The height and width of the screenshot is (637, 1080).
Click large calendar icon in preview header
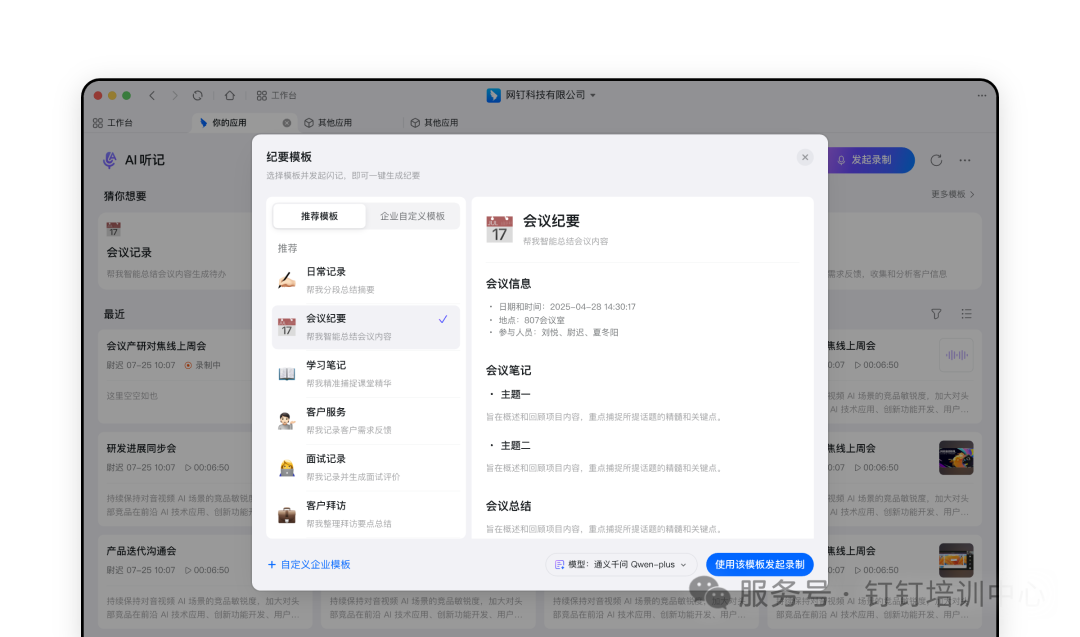pos(499,229)
